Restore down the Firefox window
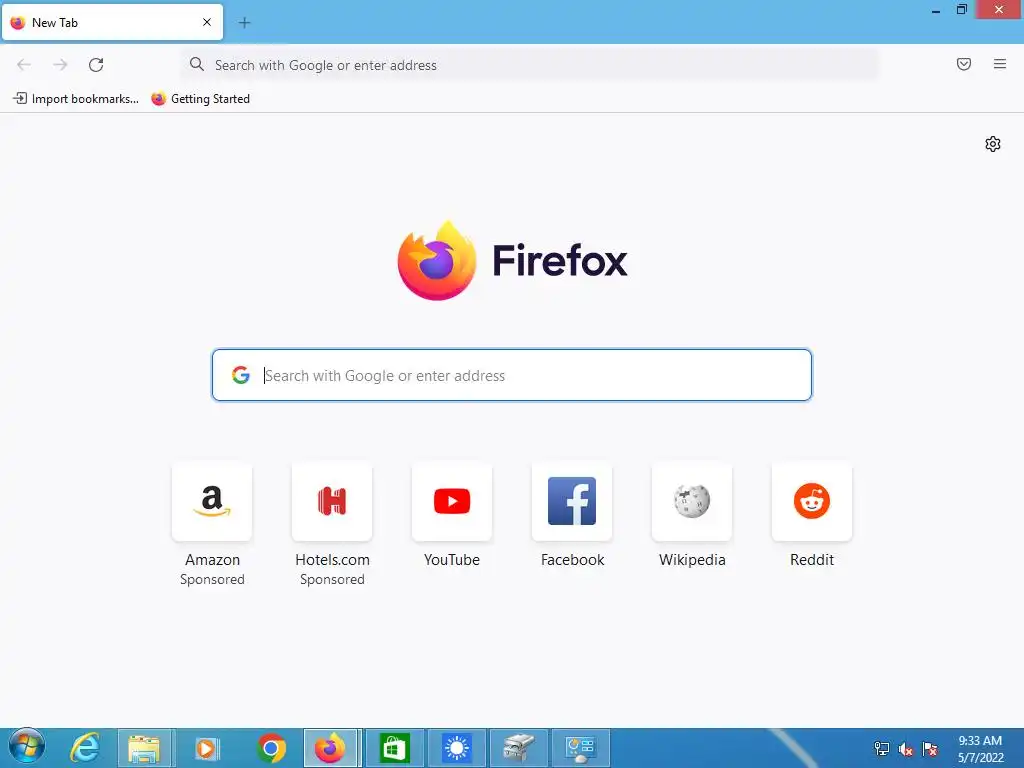1024x768 pixels. [961, 10]
